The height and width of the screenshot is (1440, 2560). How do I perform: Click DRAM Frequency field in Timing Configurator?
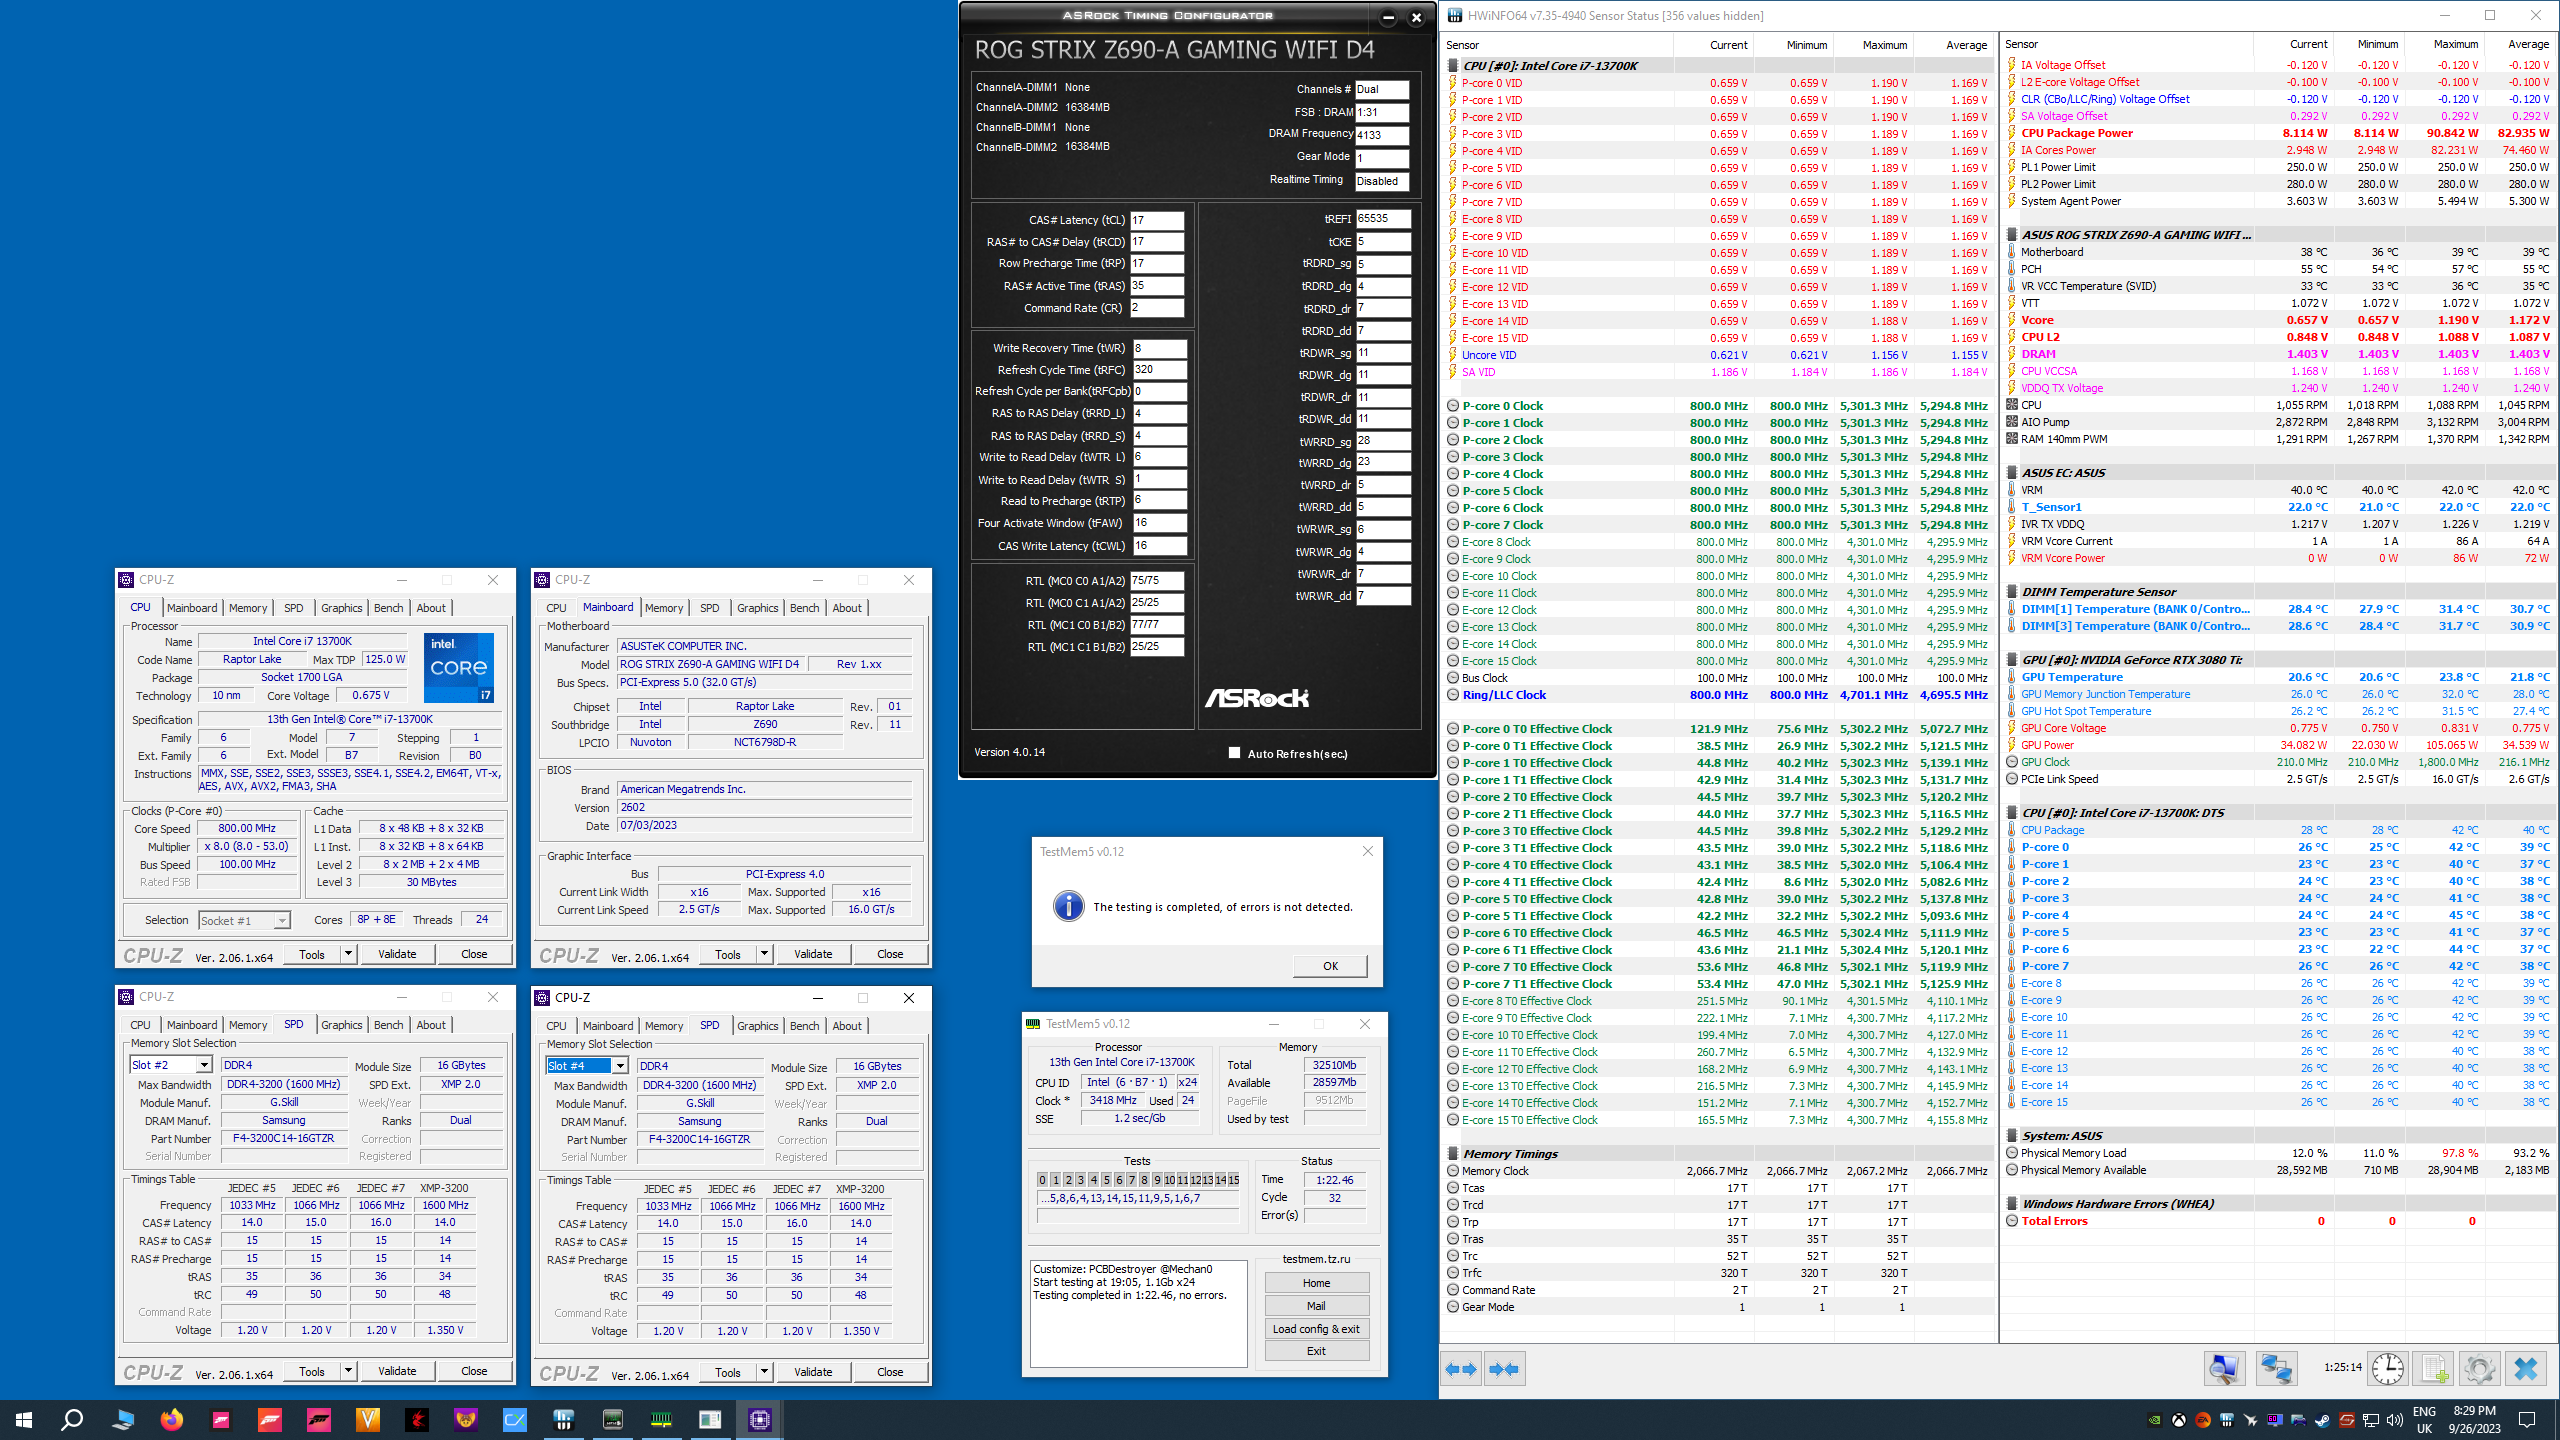[x=1382, y=135]
